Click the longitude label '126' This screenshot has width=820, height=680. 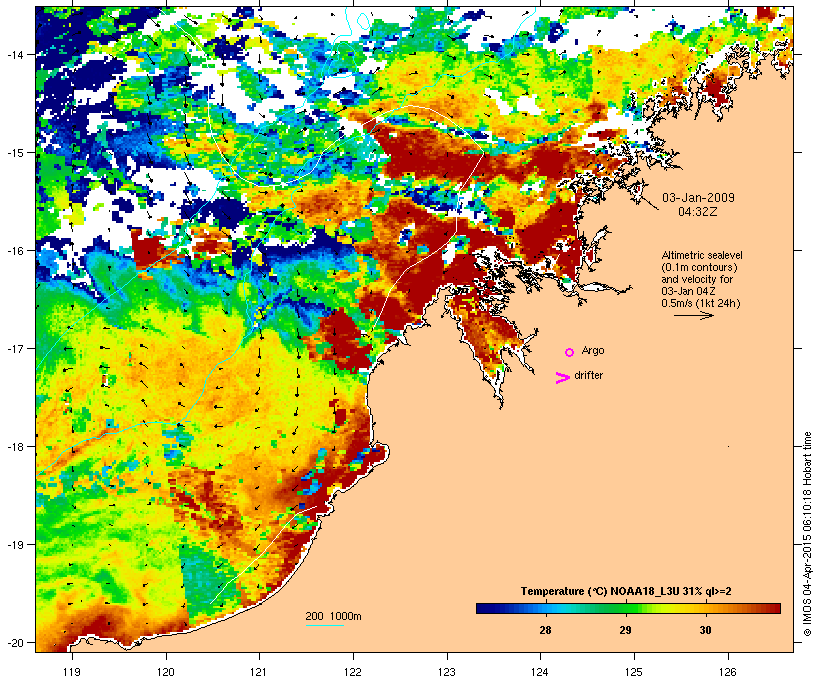coord(727,672)
